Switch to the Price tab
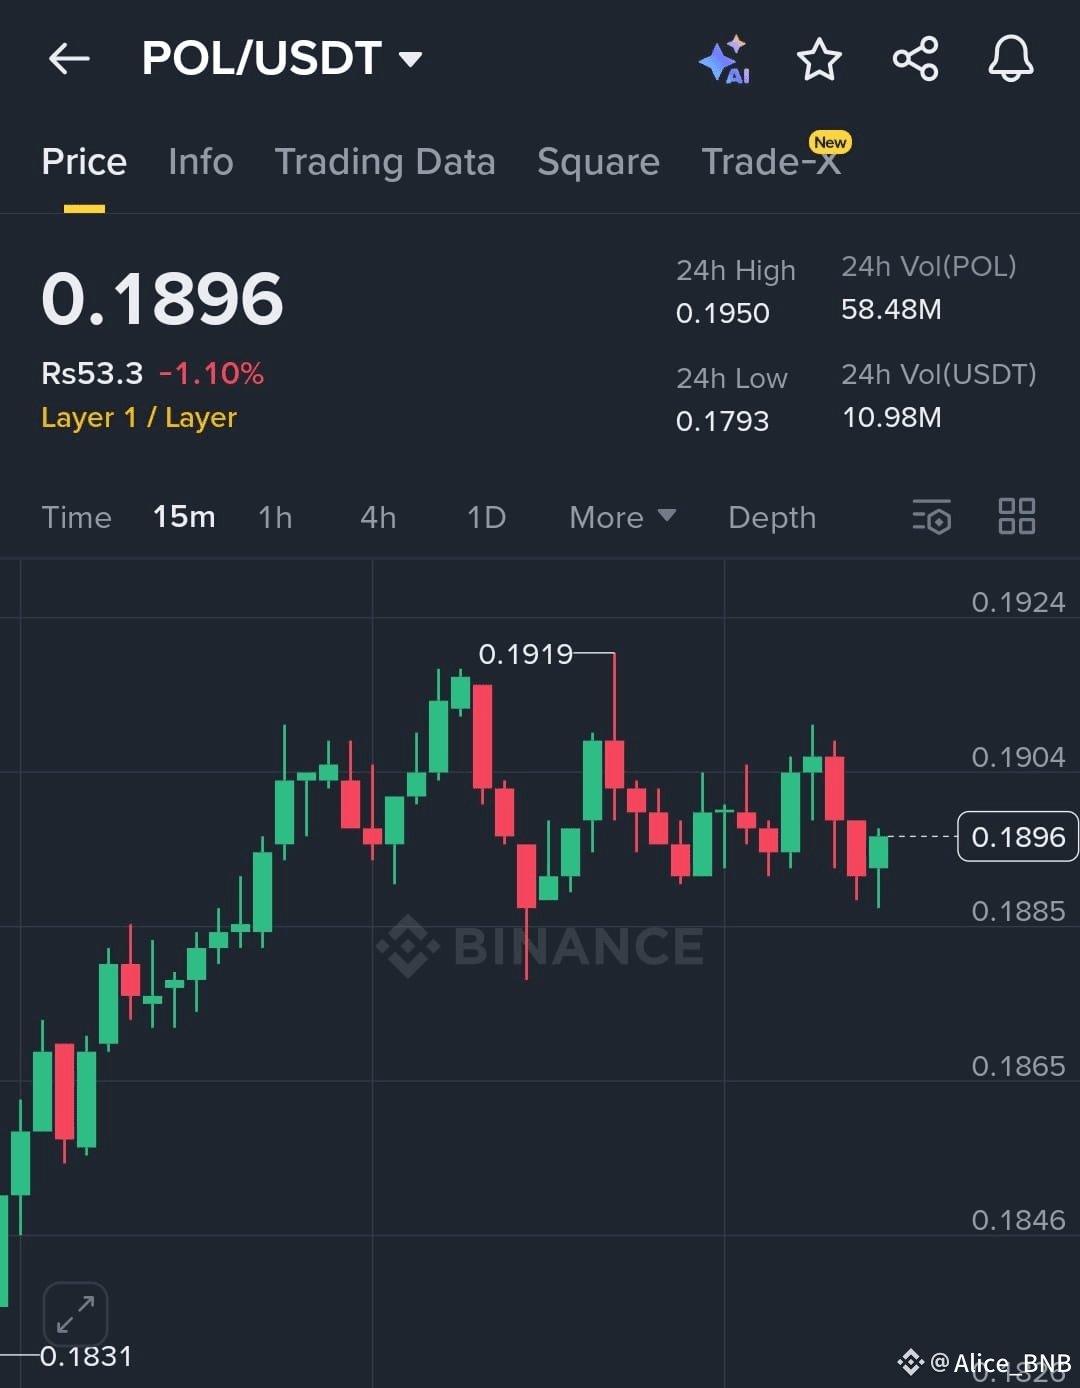1080x1388 pixels. (84, 162)
